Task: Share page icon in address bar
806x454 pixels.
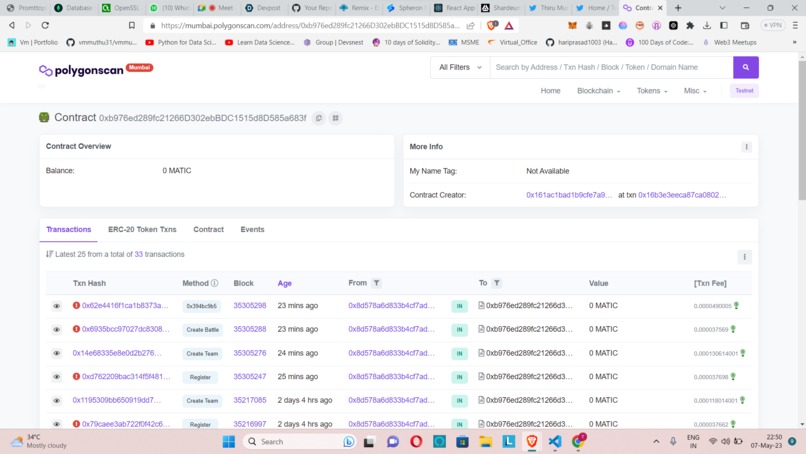Action: (470, 25)
